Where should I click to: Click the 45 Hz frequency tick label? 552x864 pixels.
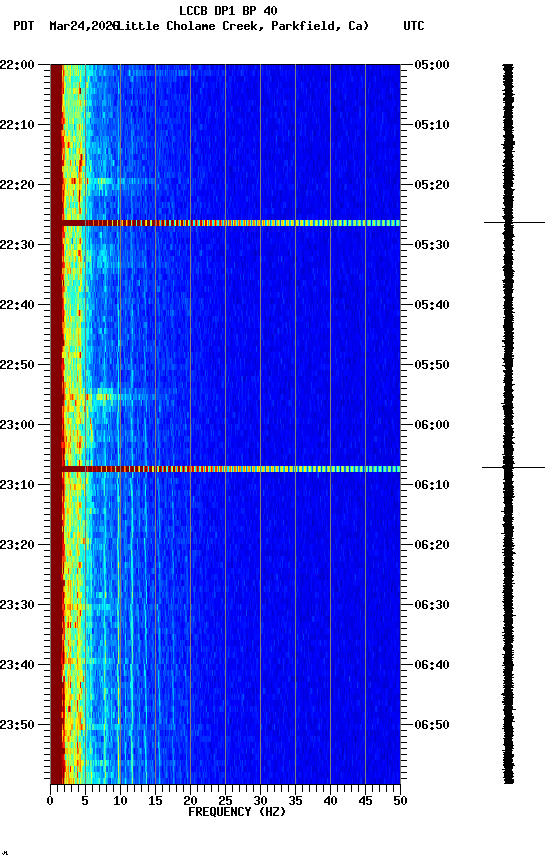click(x=365, y=801)
